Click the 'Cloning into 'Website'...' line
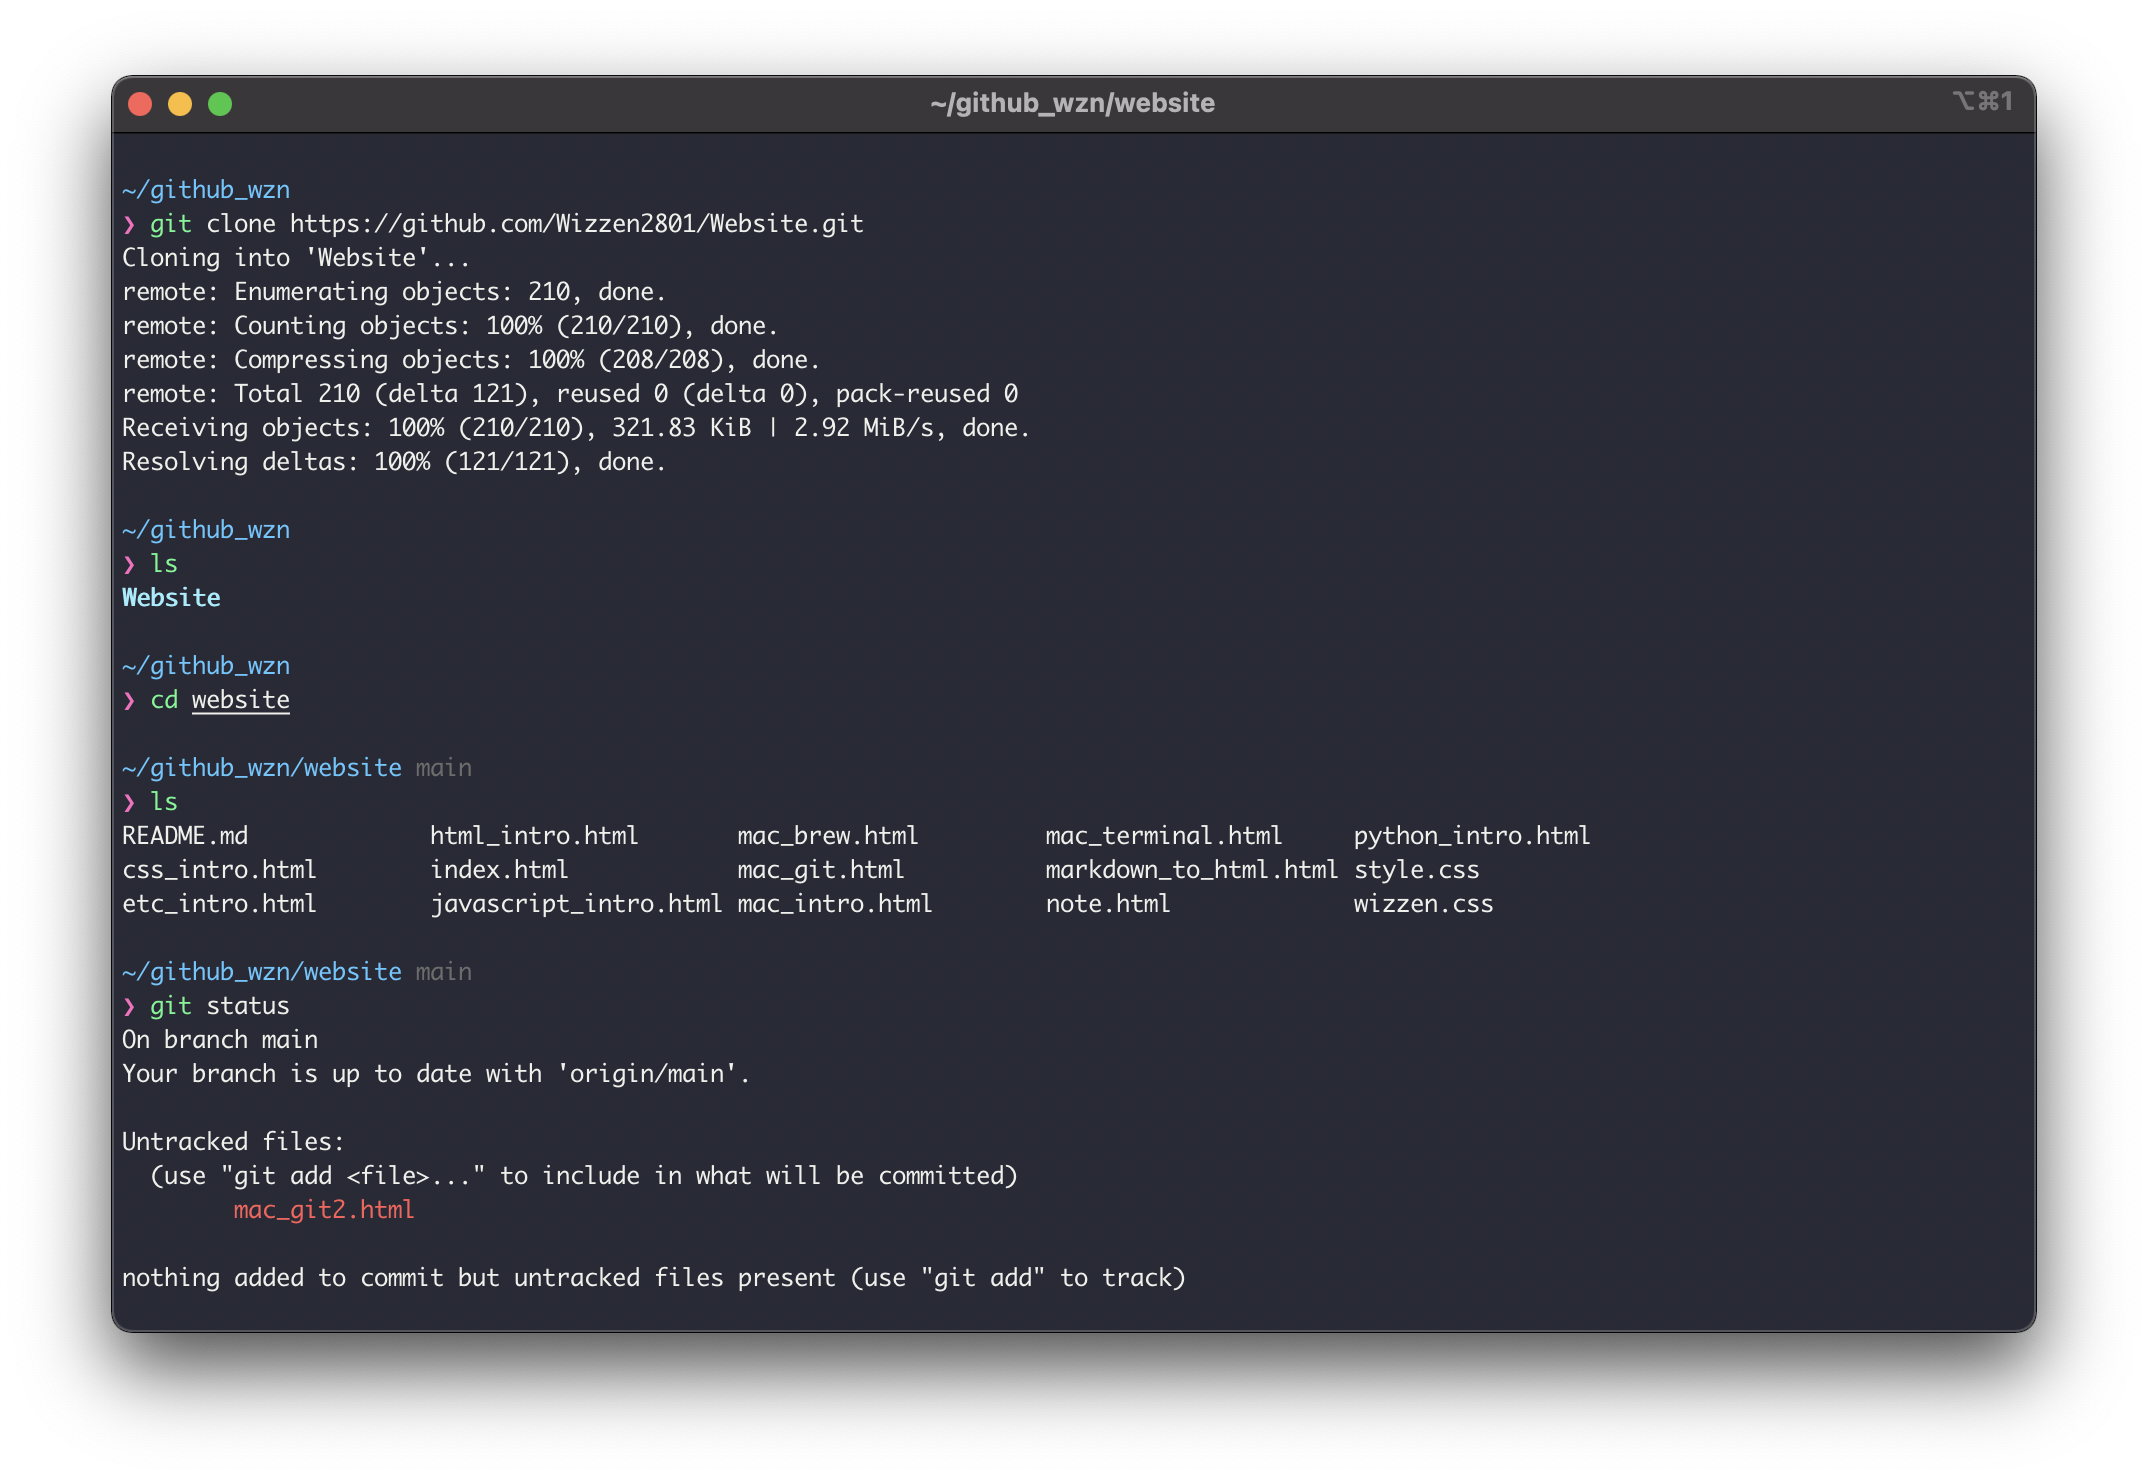This screenshot has height=1480, width=2148. point(296,258)
